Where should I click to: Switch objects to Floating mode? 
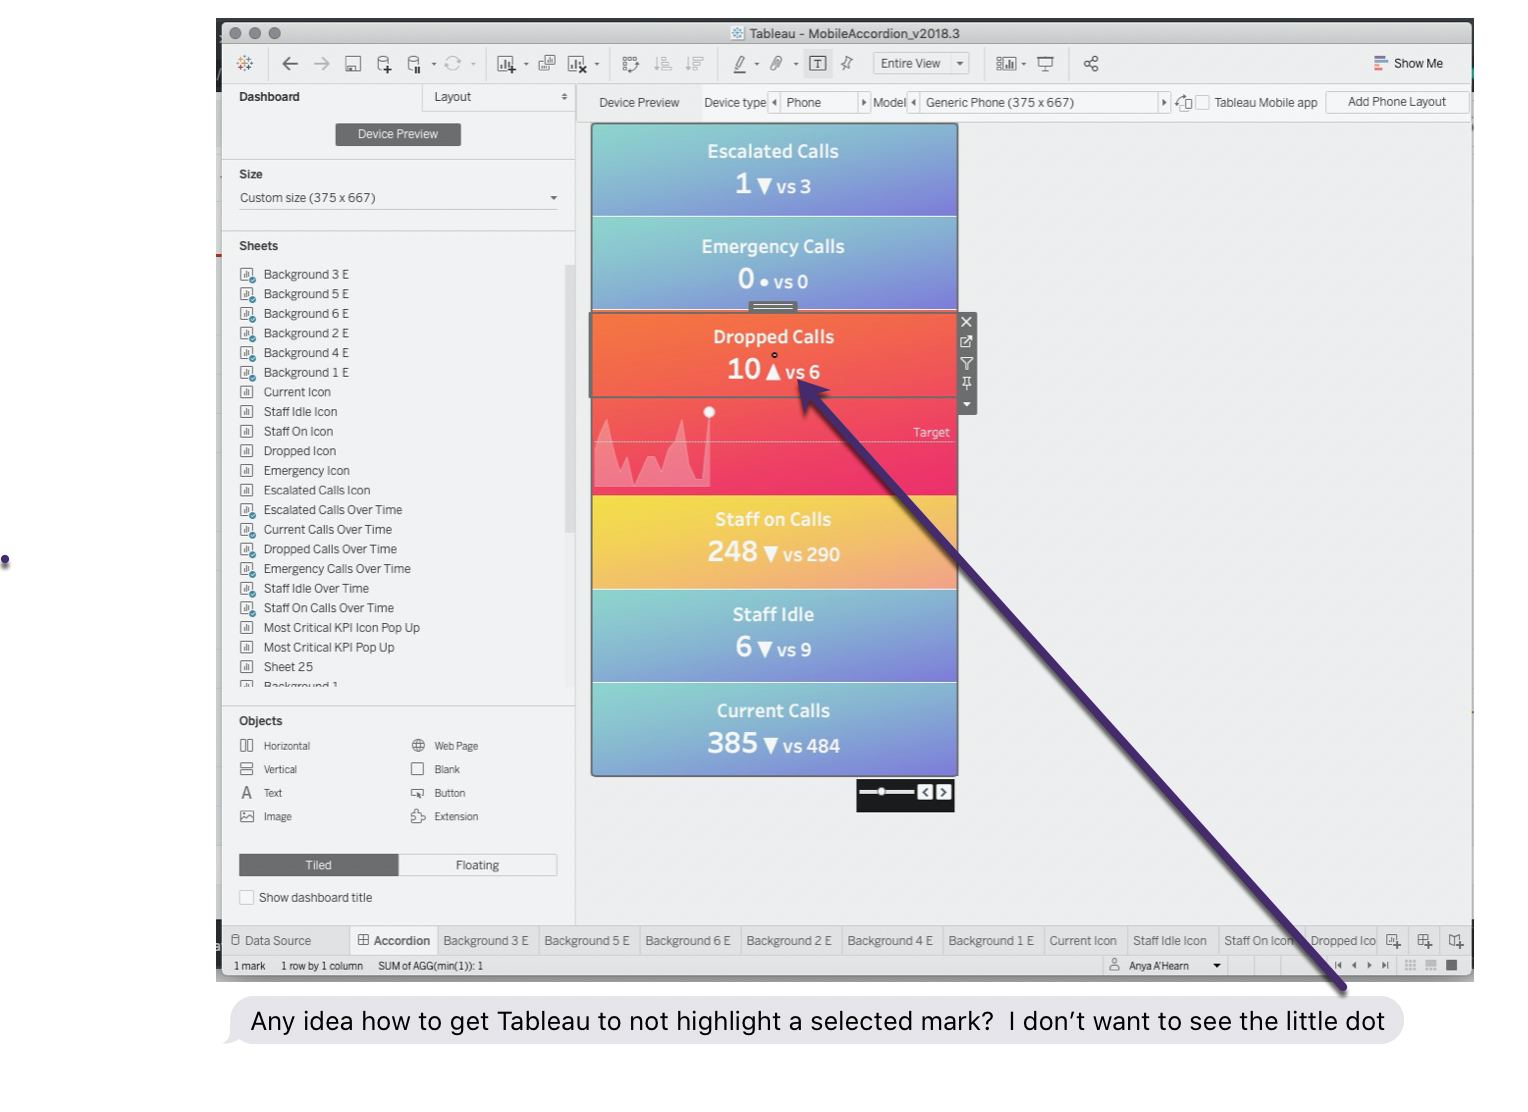pos(477,865)
